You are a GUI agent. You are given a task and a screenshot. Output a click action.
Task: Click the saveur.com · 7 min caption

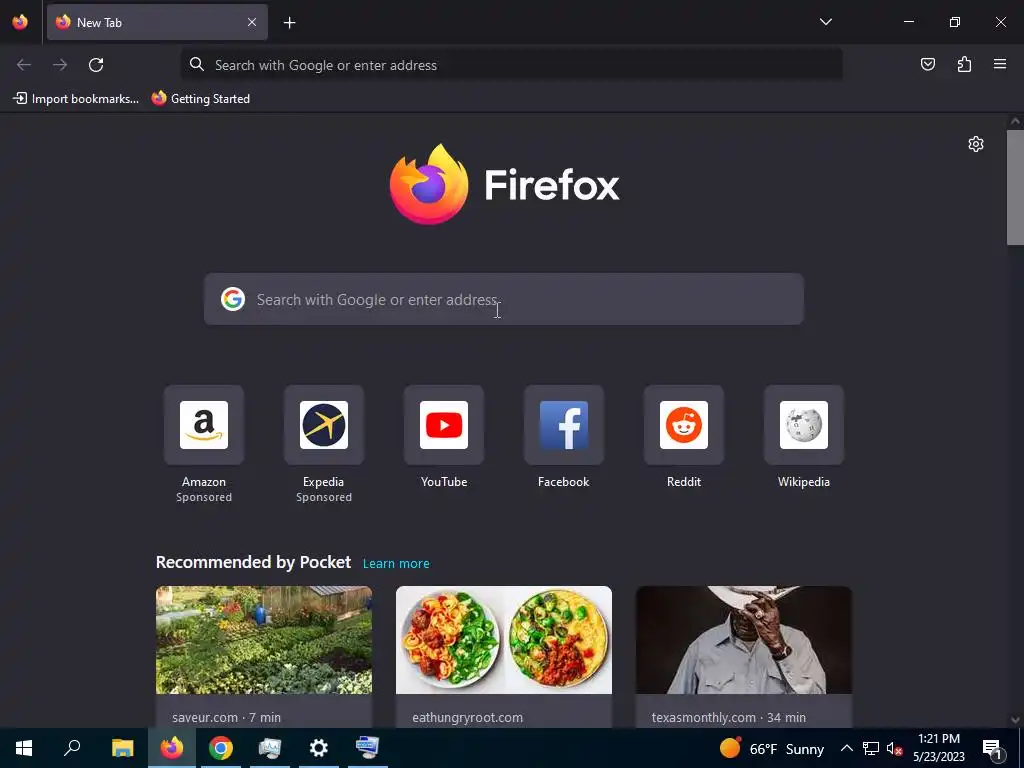click(227, 717)
